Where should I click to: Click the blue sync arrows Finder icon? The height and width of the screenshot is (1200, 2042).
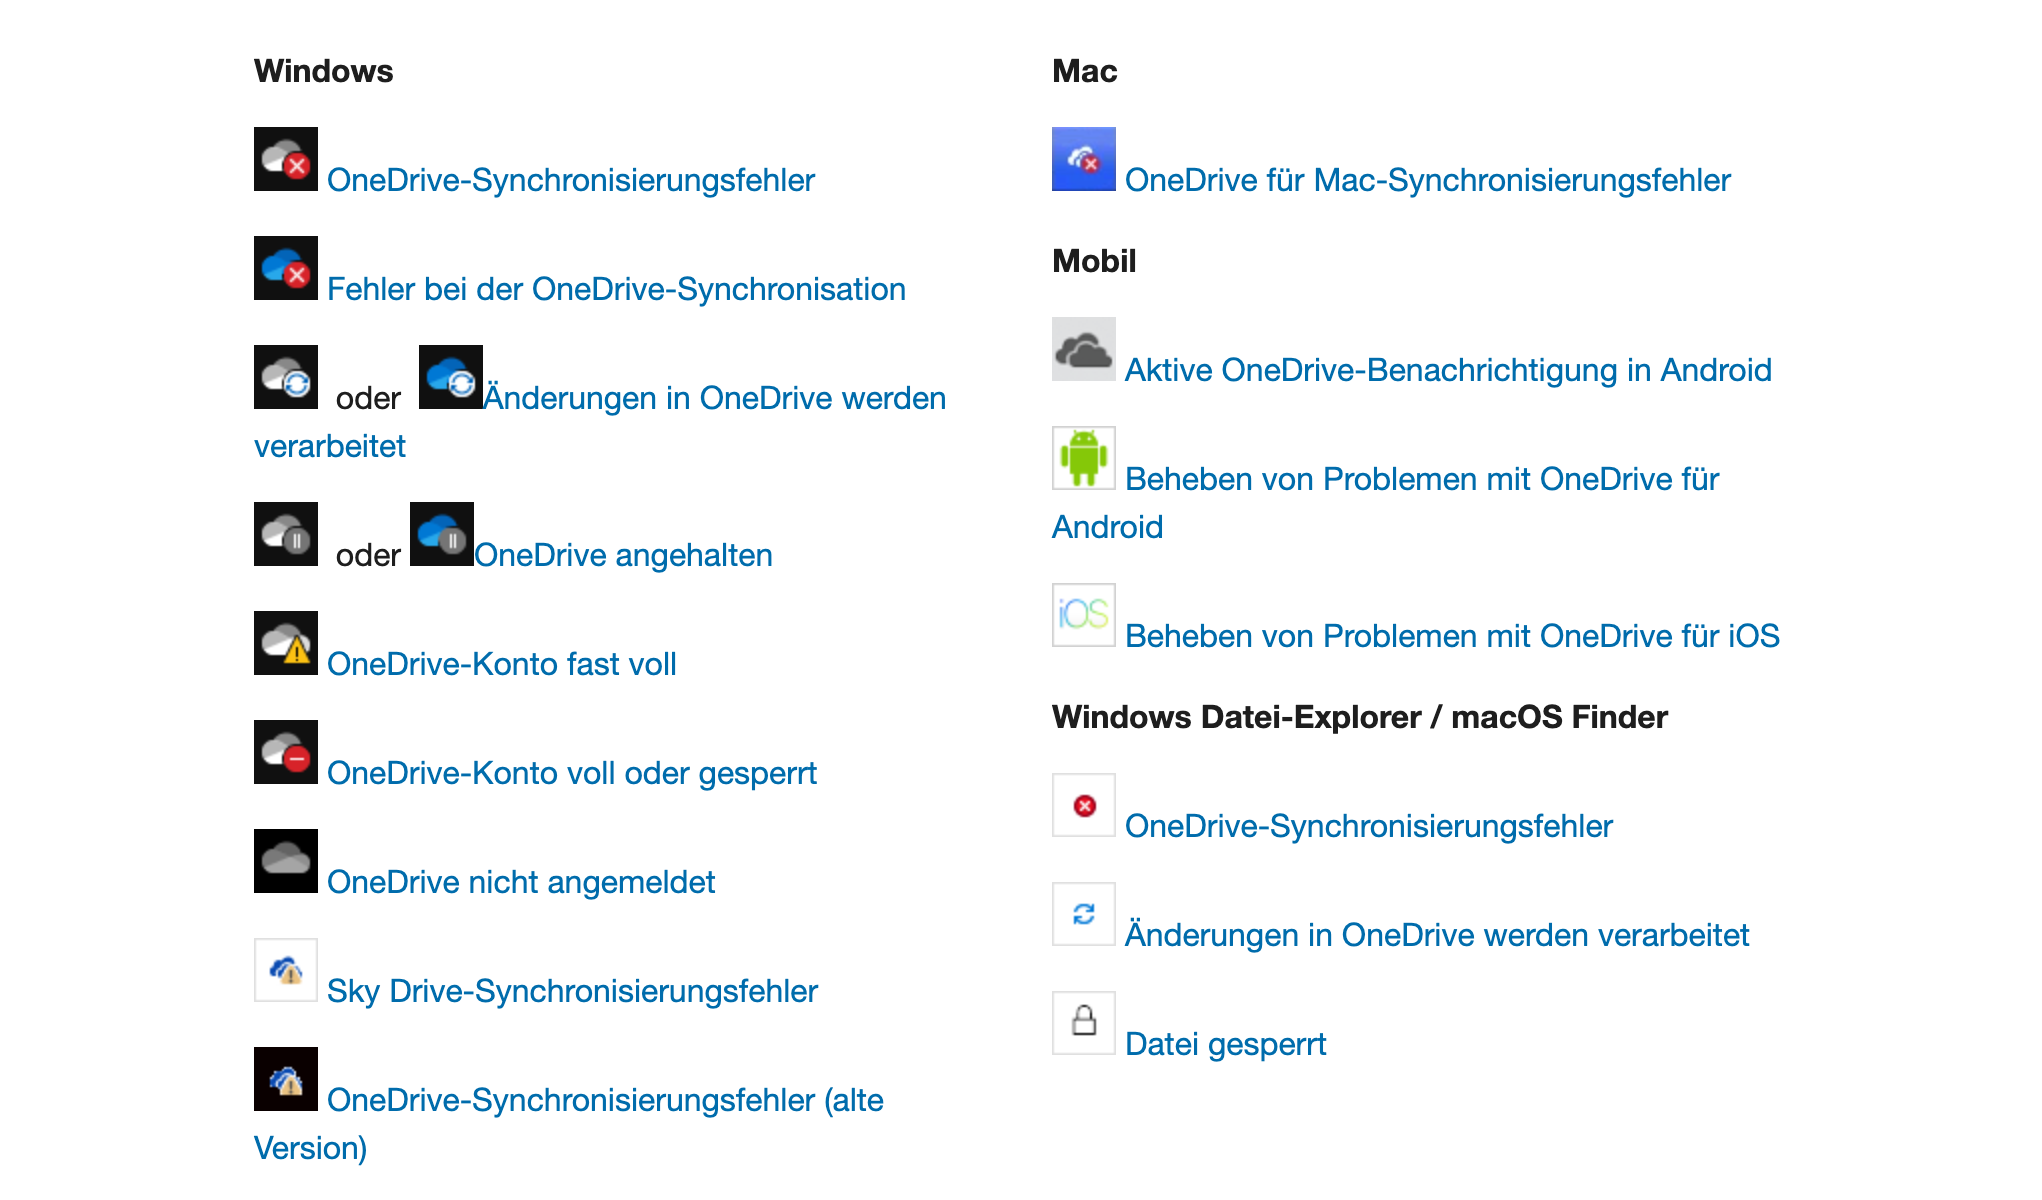pos(1084,914)
